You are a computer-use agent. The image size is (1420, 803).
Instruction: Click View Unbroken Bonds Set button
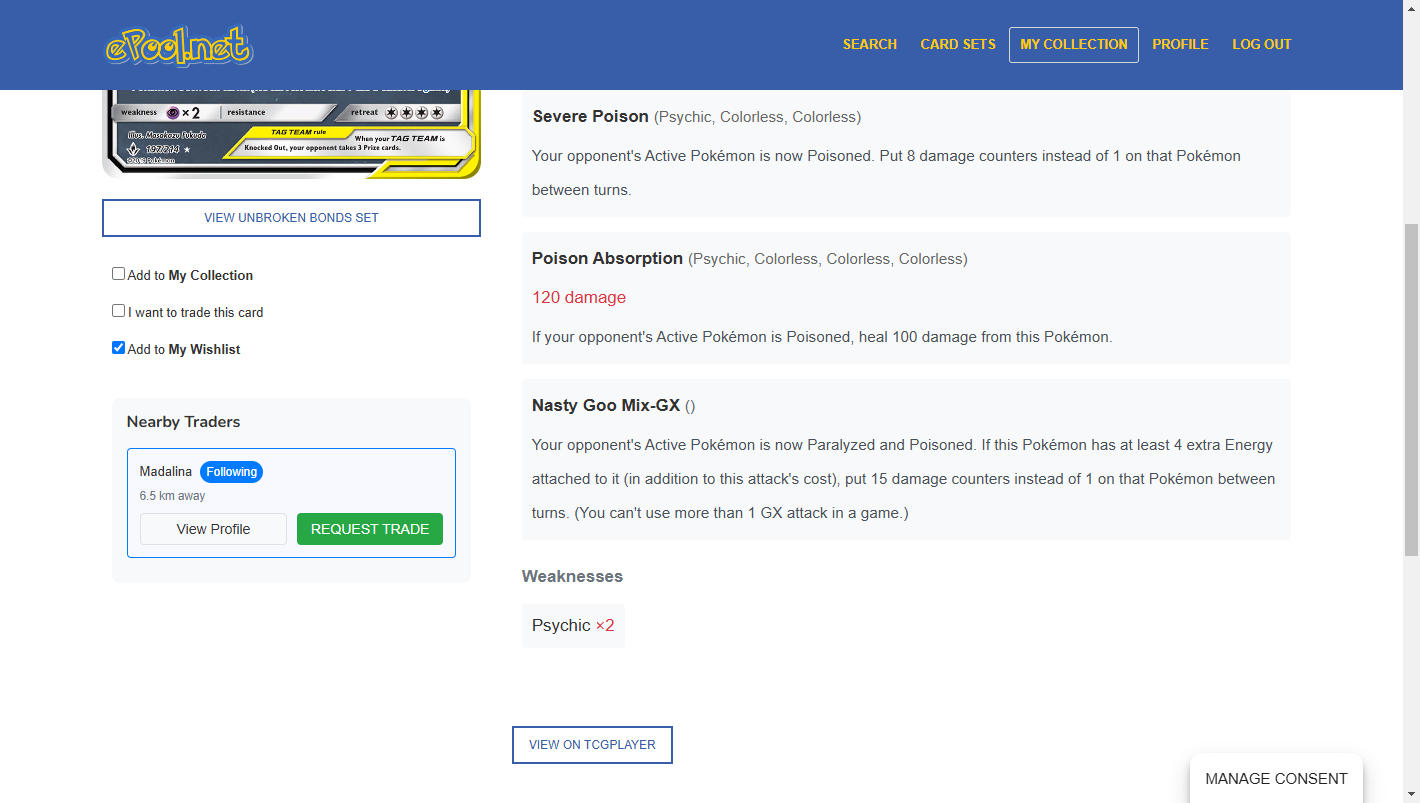click(x=291, y=218)
